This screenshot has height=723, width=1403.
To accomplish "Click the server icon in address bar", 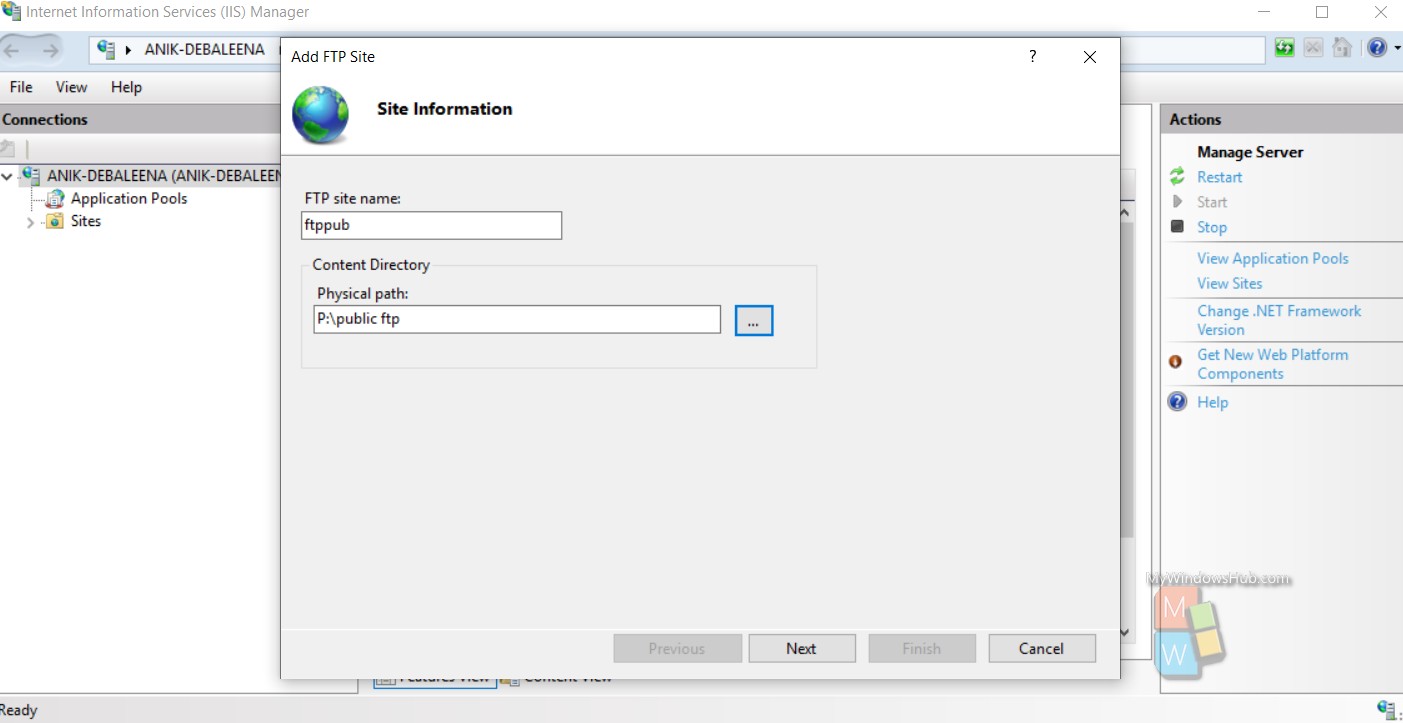I will click(106, 49).
